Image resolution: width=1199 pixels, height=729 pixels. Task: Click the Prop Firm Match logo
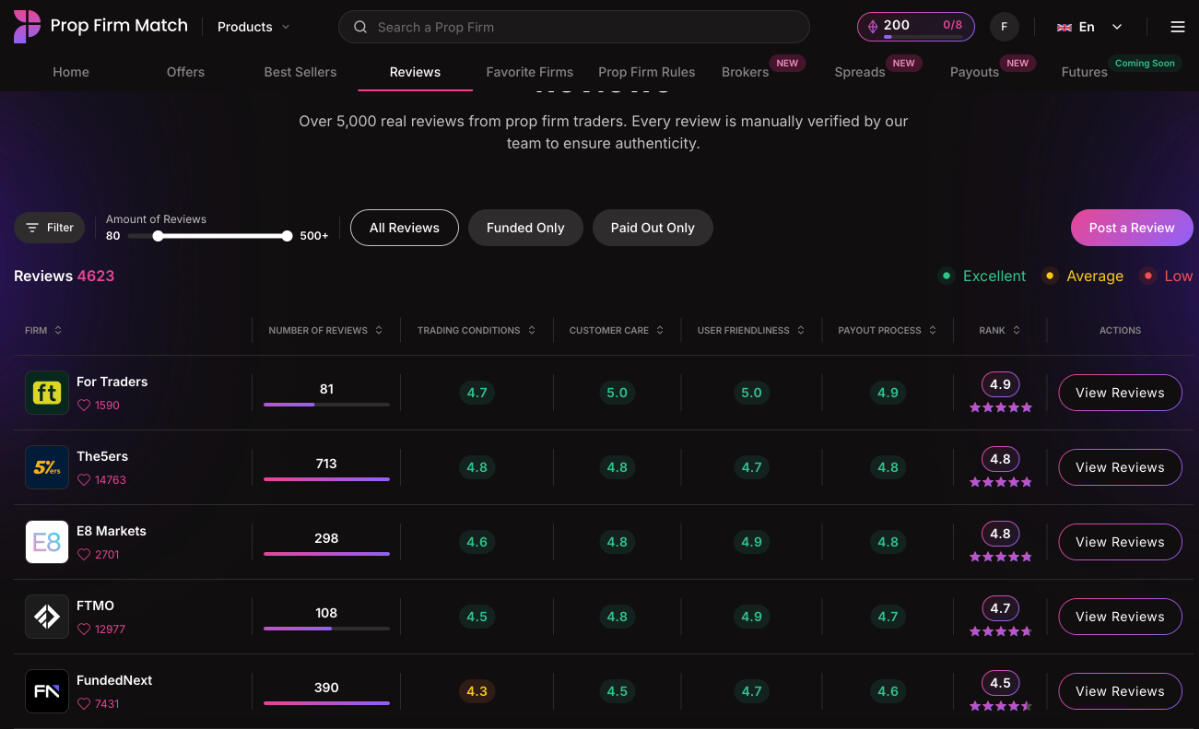(x=100, y=26)
